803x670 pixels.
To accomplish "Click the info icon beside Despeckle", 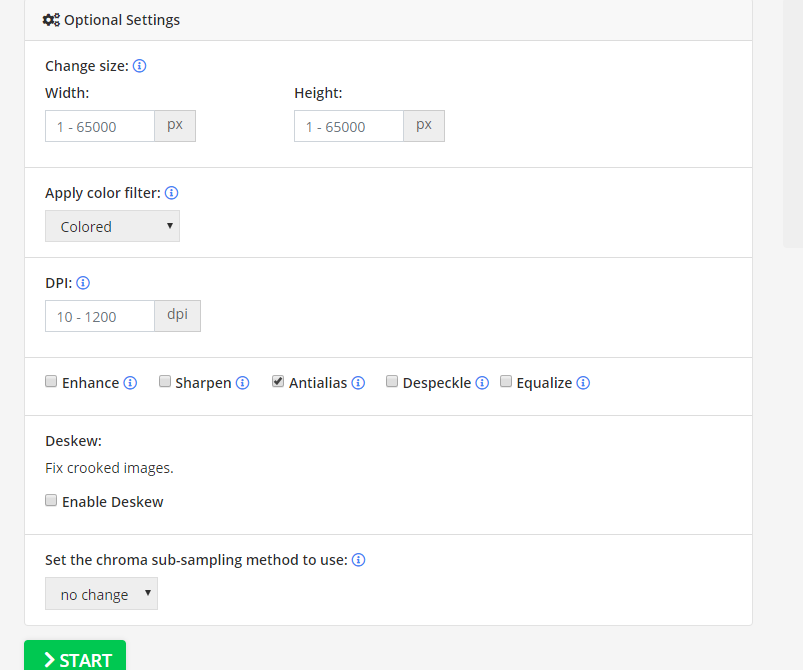I will 482,383.
